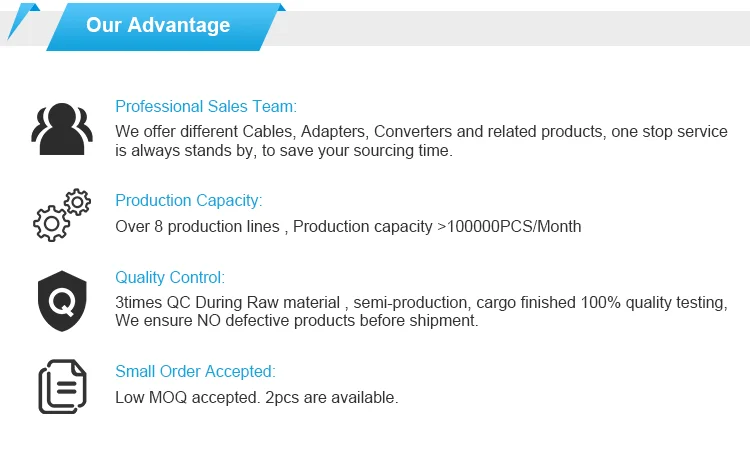Select the blue 'Our Advantage' banner tab
Screen dimensions: 750x451
[x=160, y=26]
